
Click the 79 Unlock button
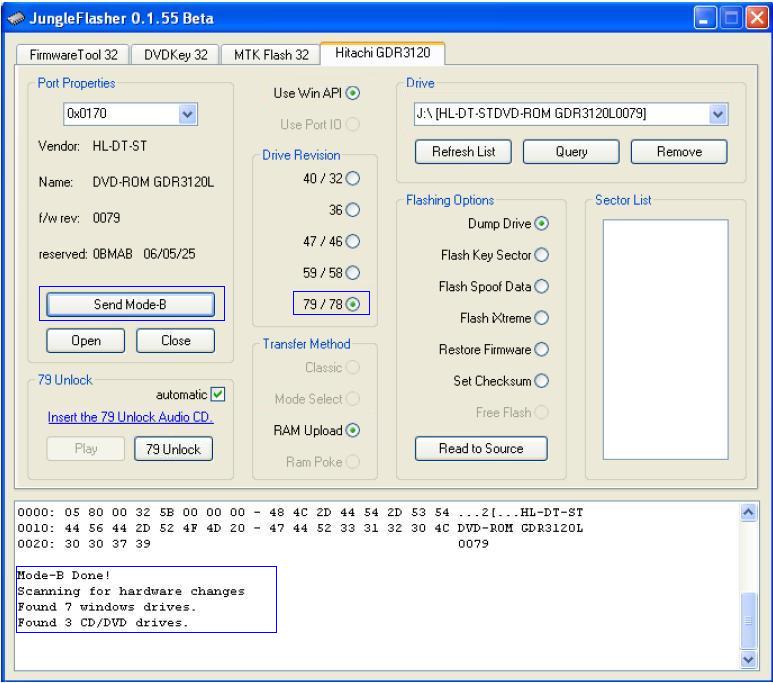click(x=174, y=449)
